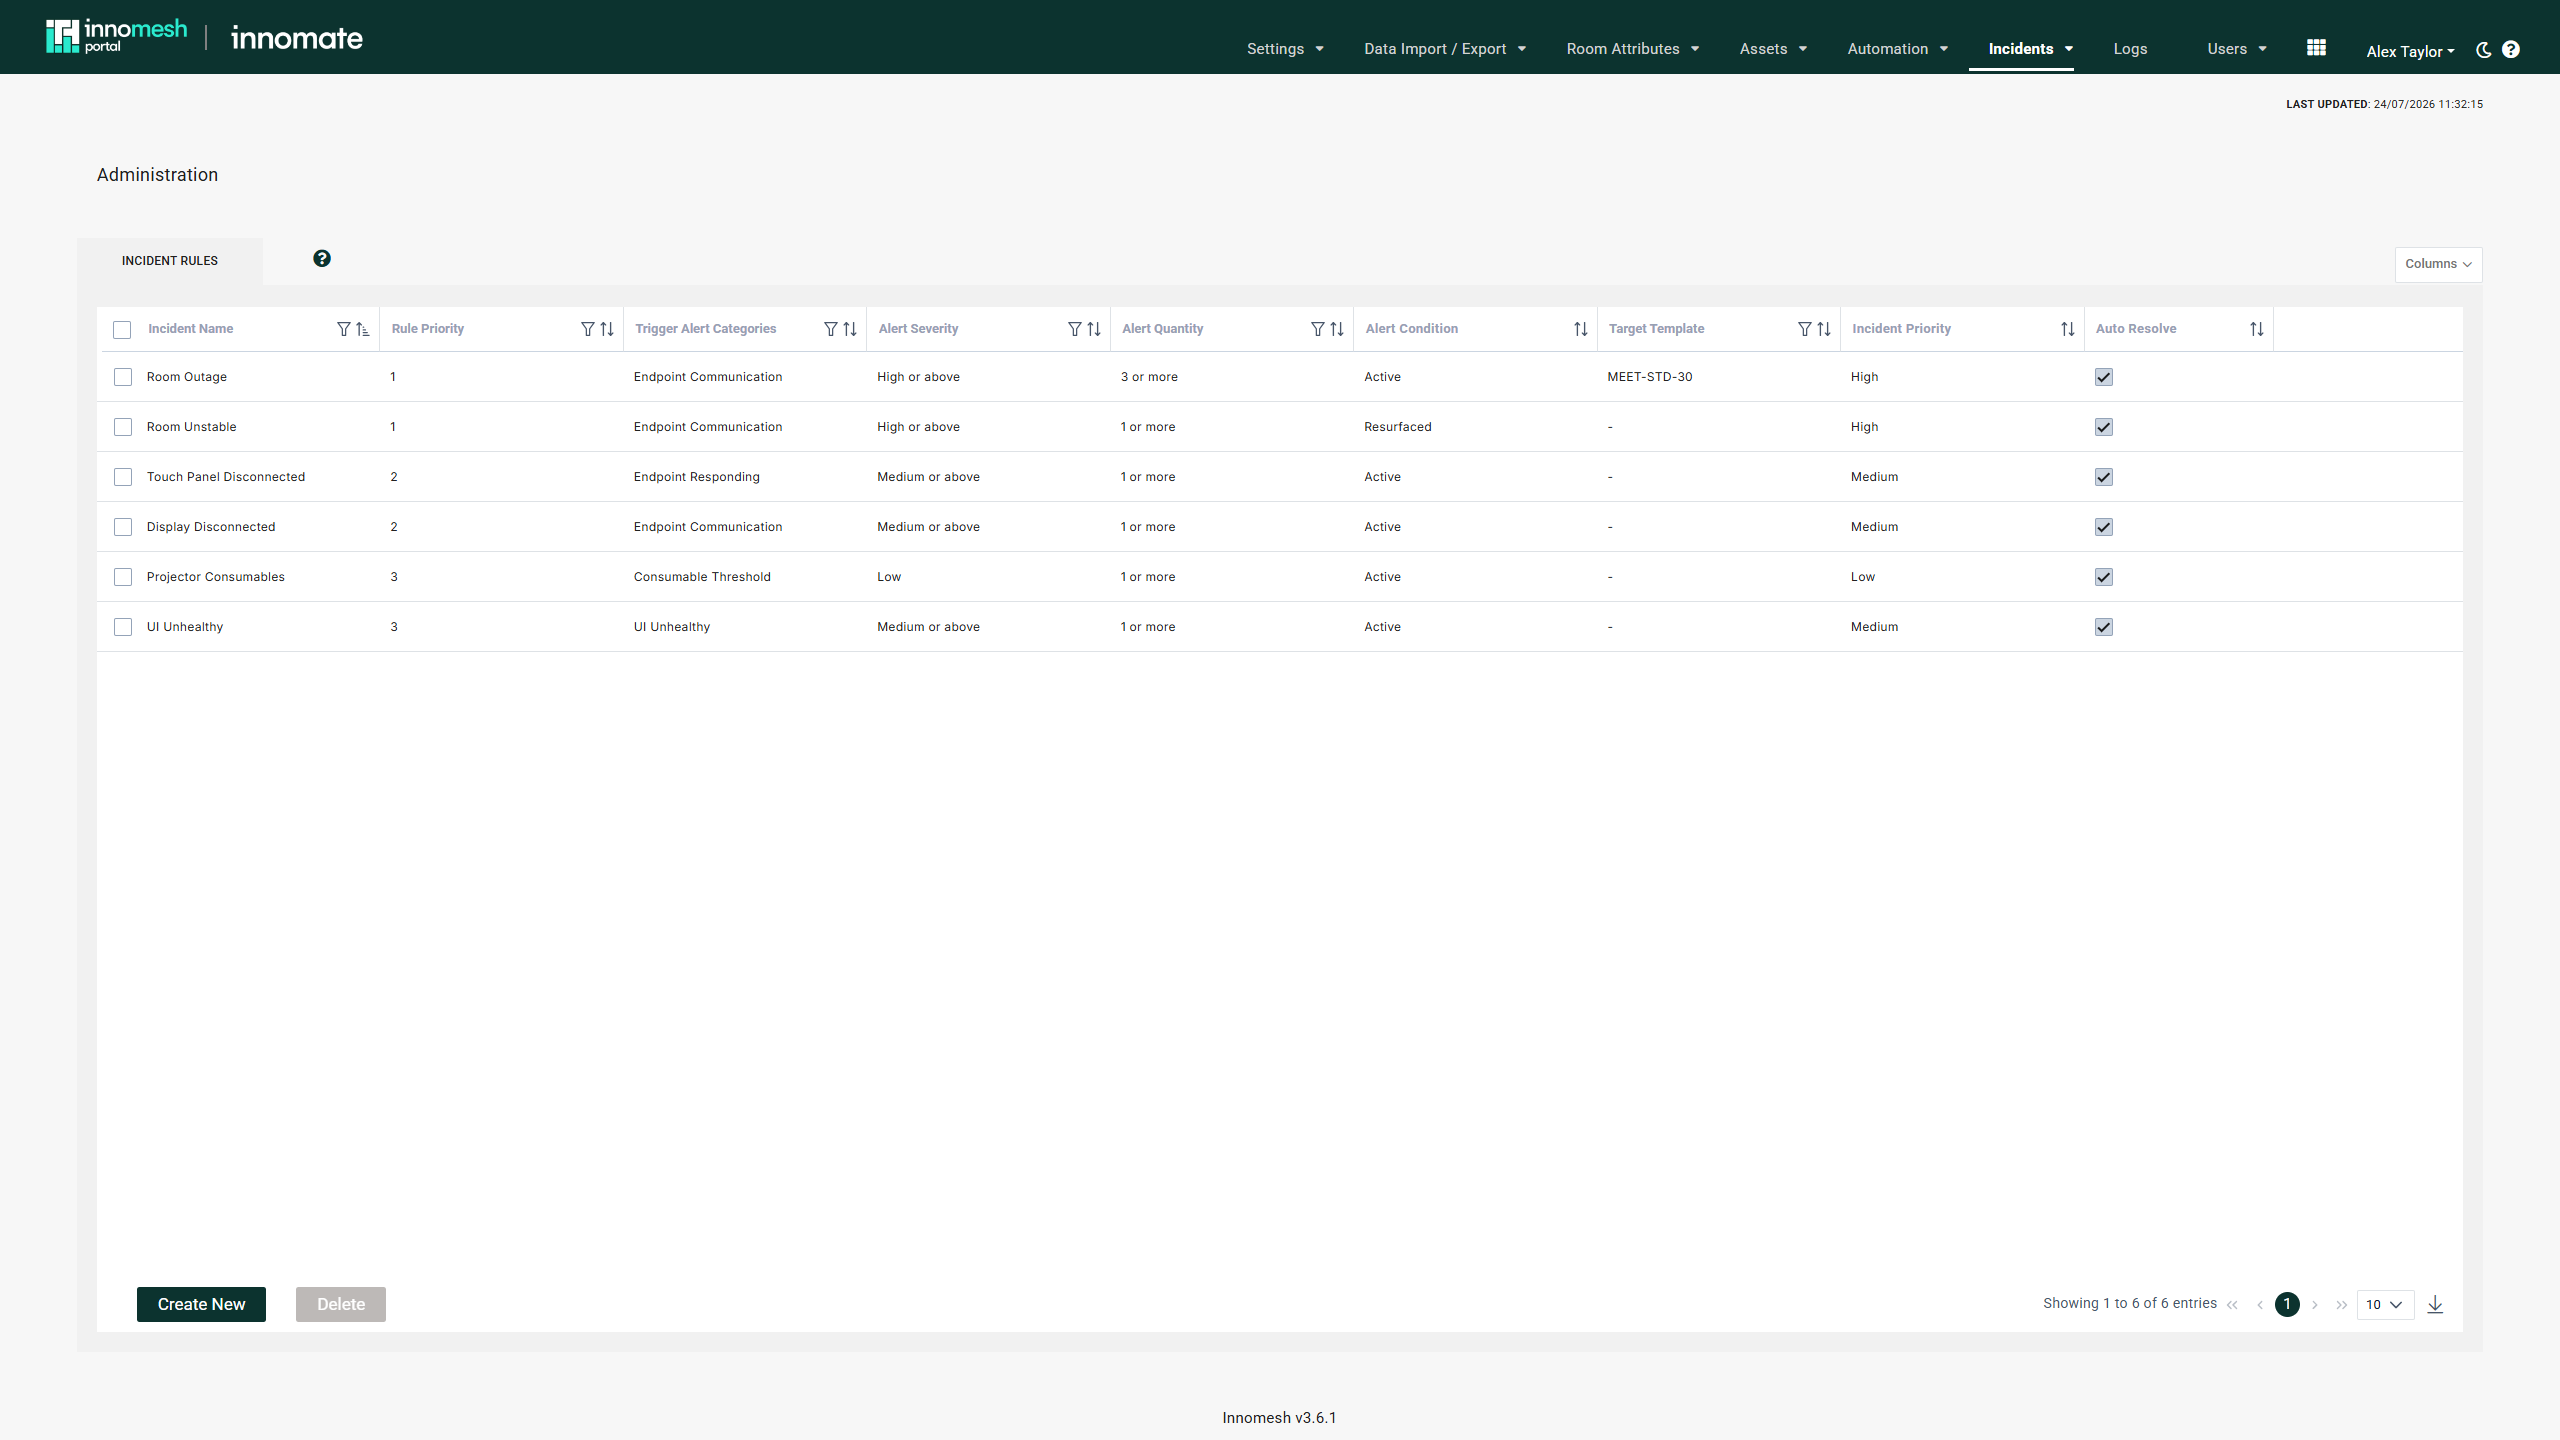Select all incident rules checkbox
The height and width of the screenshot is (1440, 2560).
122,330
